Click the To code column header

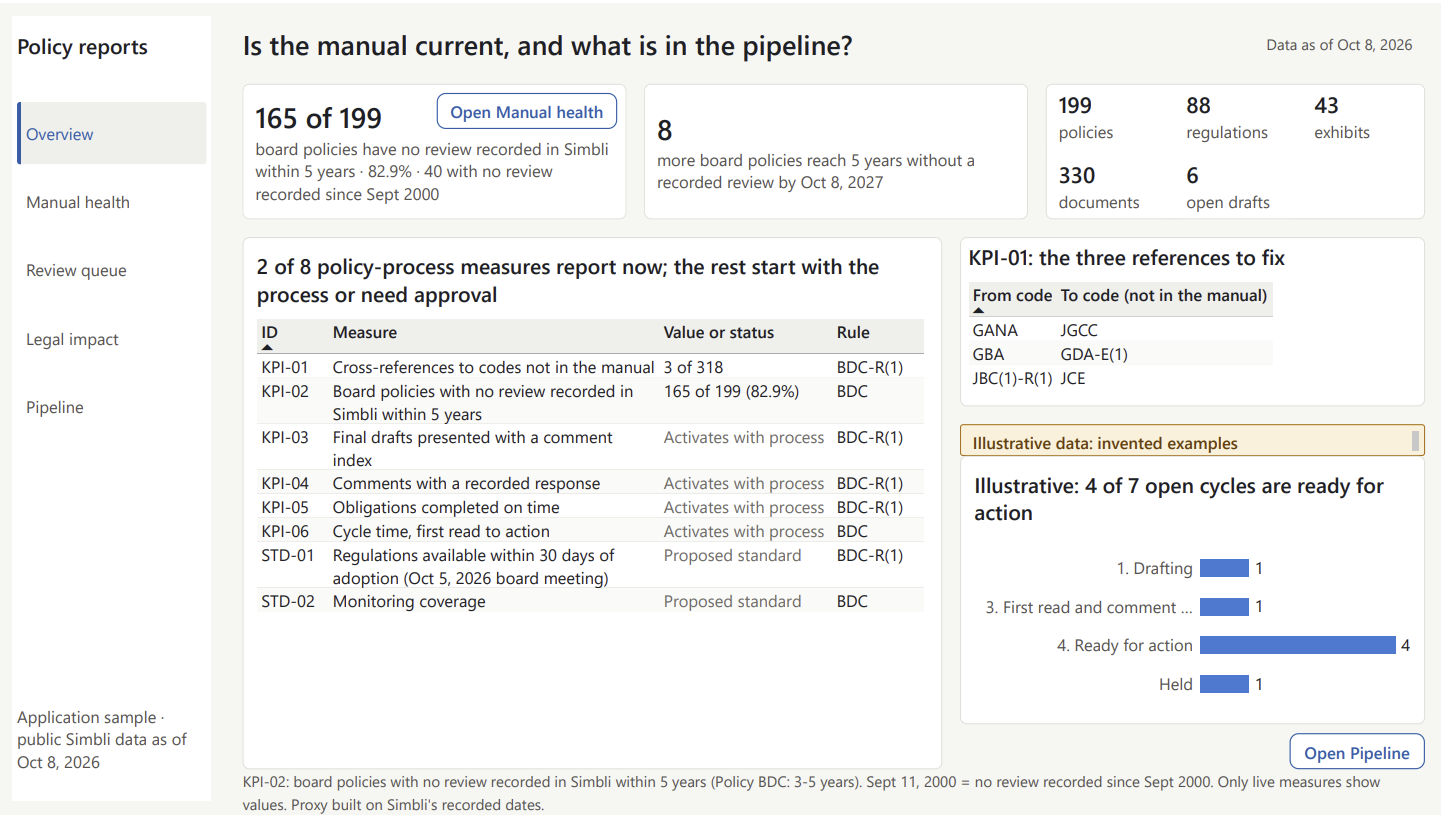point(1164,295)
